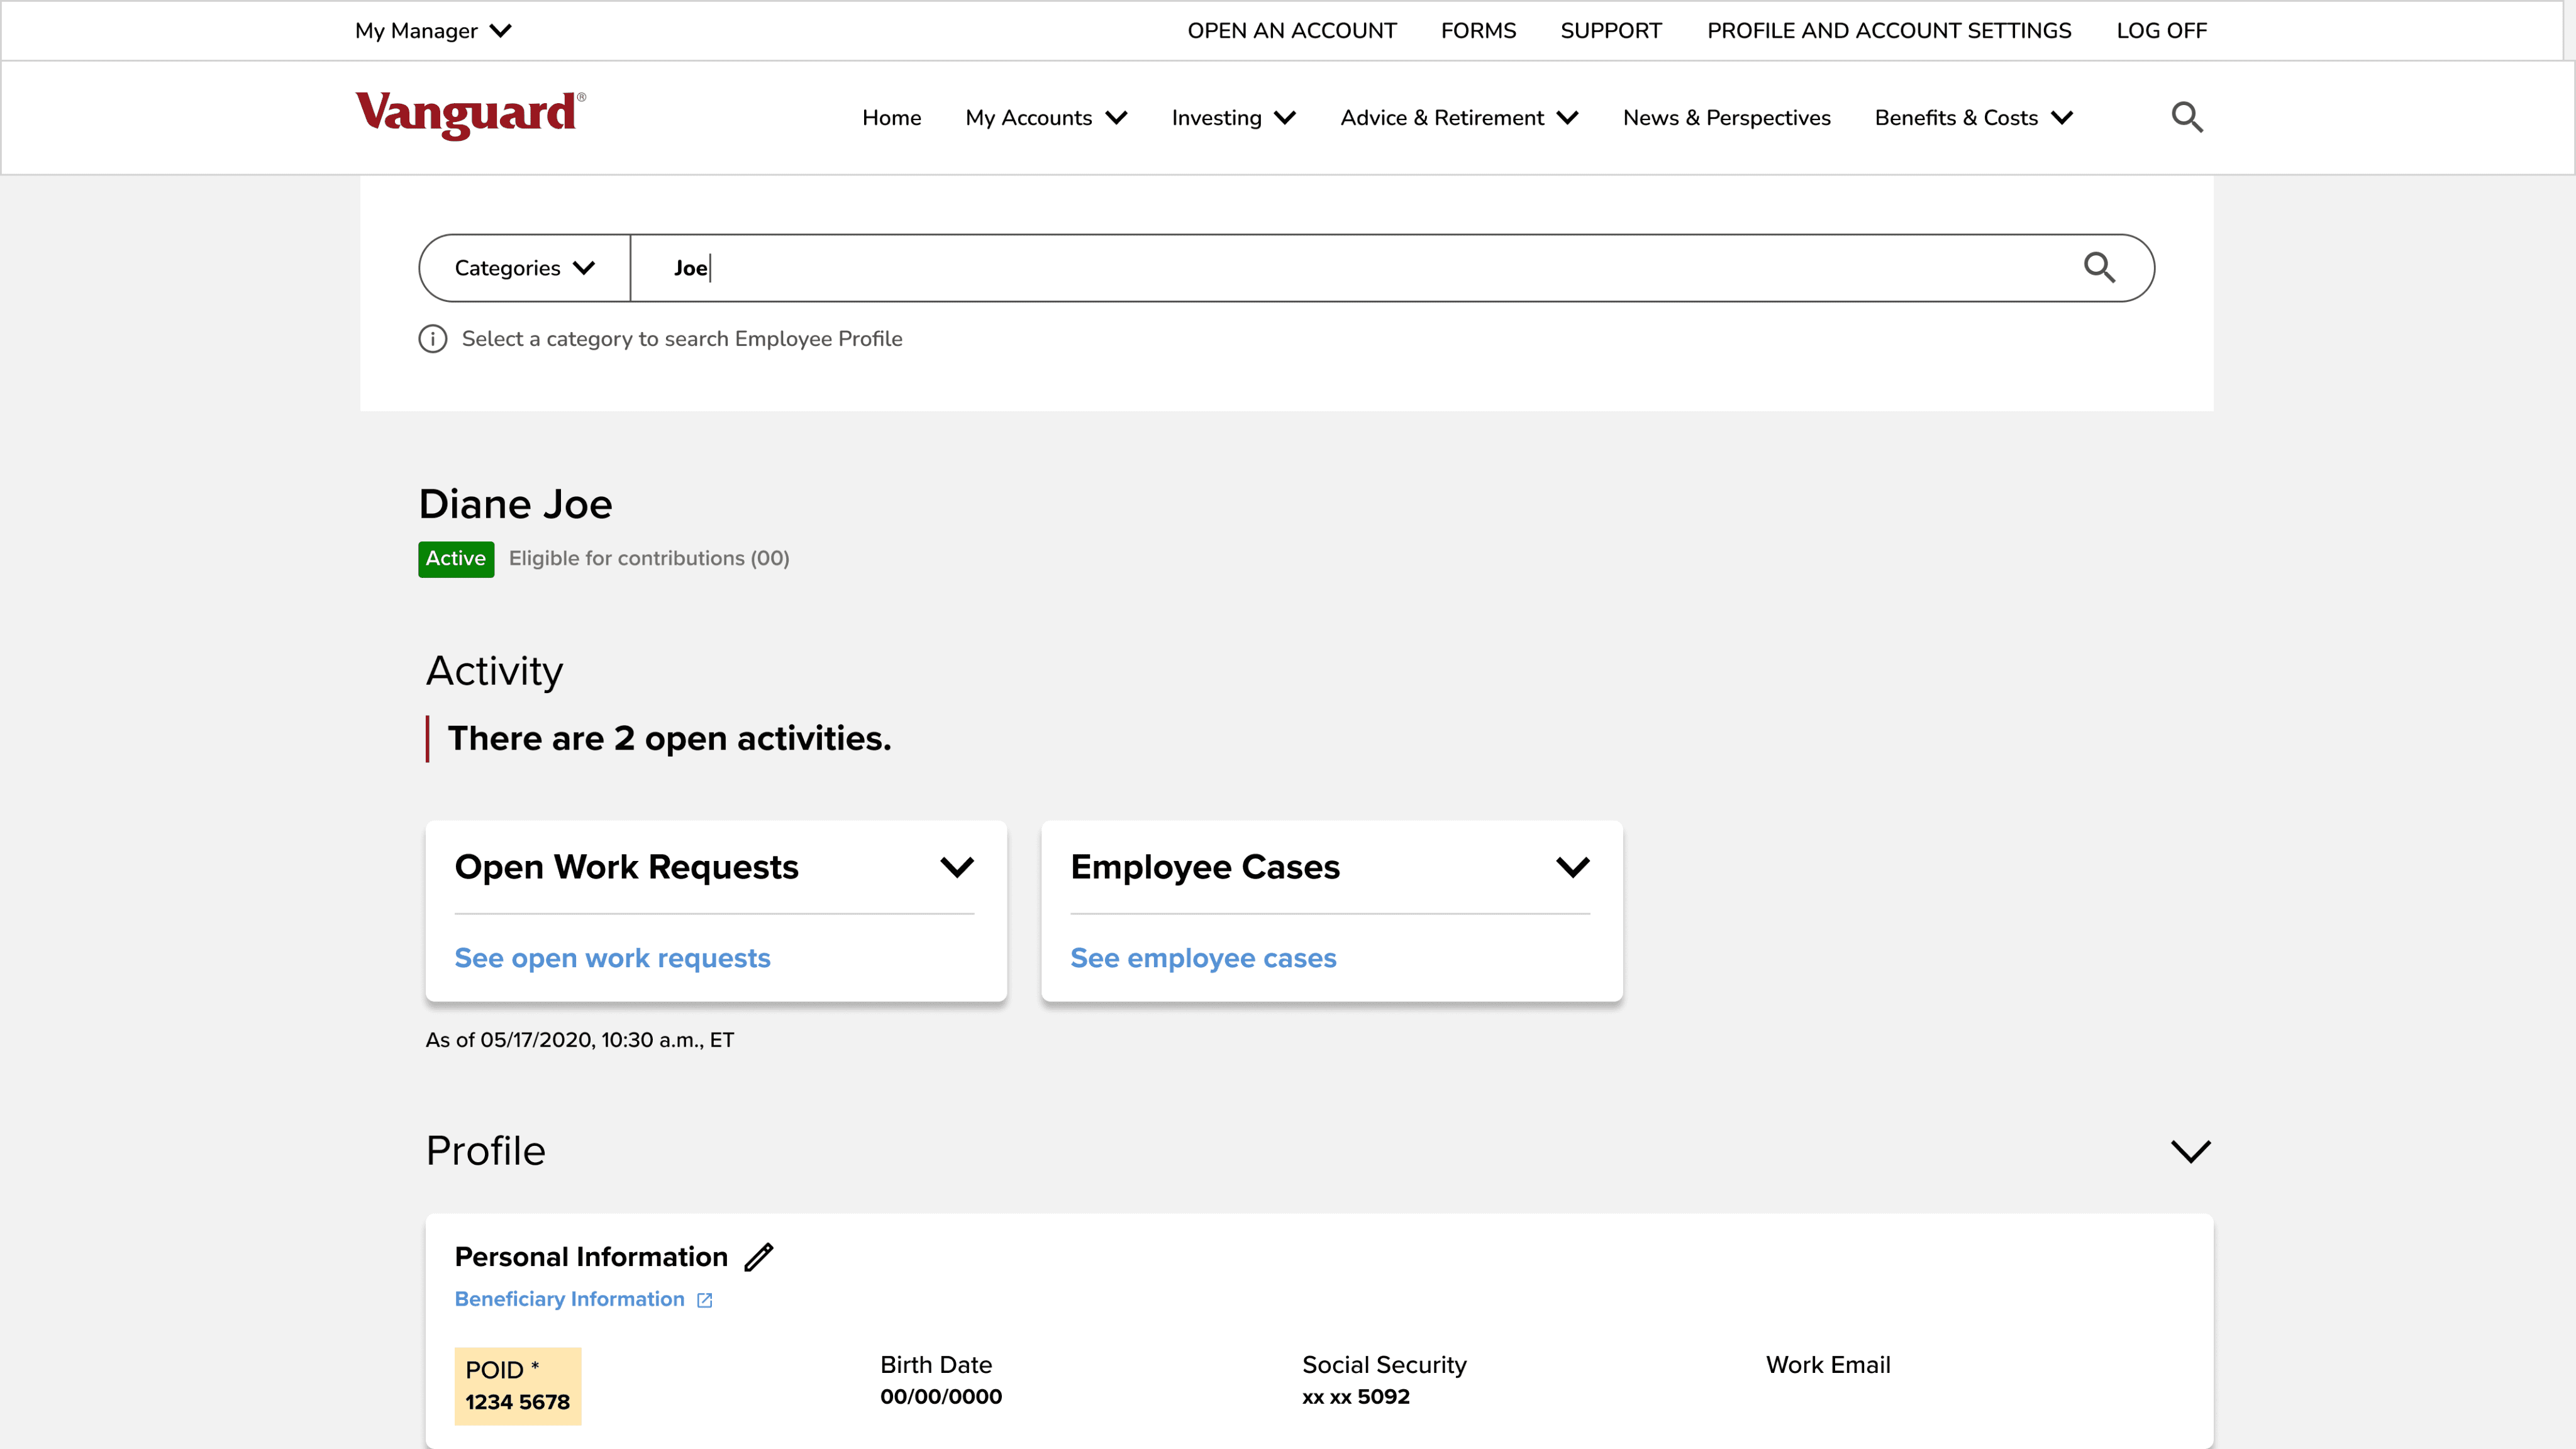Click the Active status badge
Viewport: 2576px width, 1449px height.
pyautogui.click(x=455, y=558)
